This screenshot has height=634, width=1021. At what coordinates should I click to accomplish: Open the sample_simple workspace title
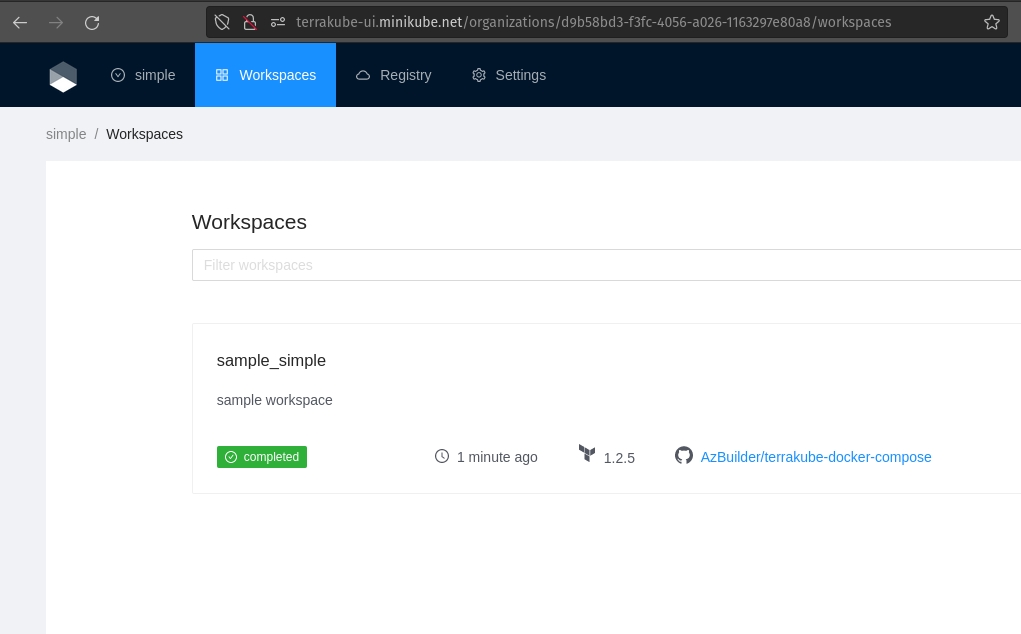pos(271,360)
